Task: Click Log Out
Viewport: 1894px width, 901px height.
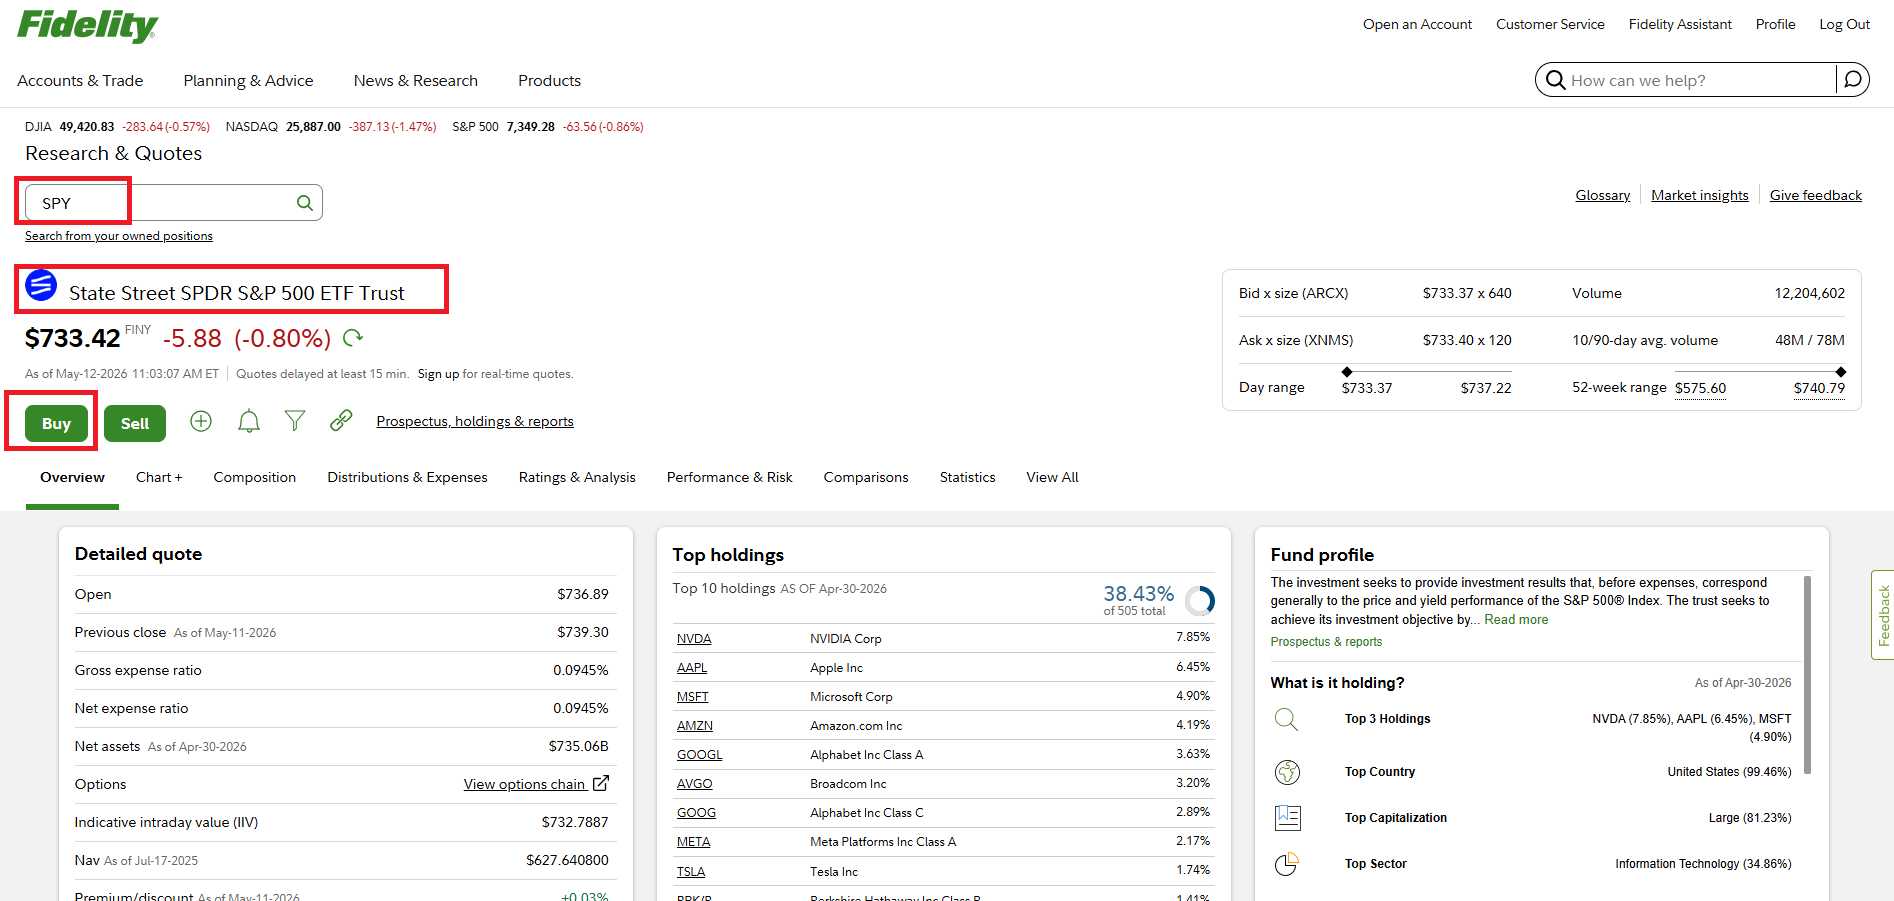Action: (x=1844, y=24)
